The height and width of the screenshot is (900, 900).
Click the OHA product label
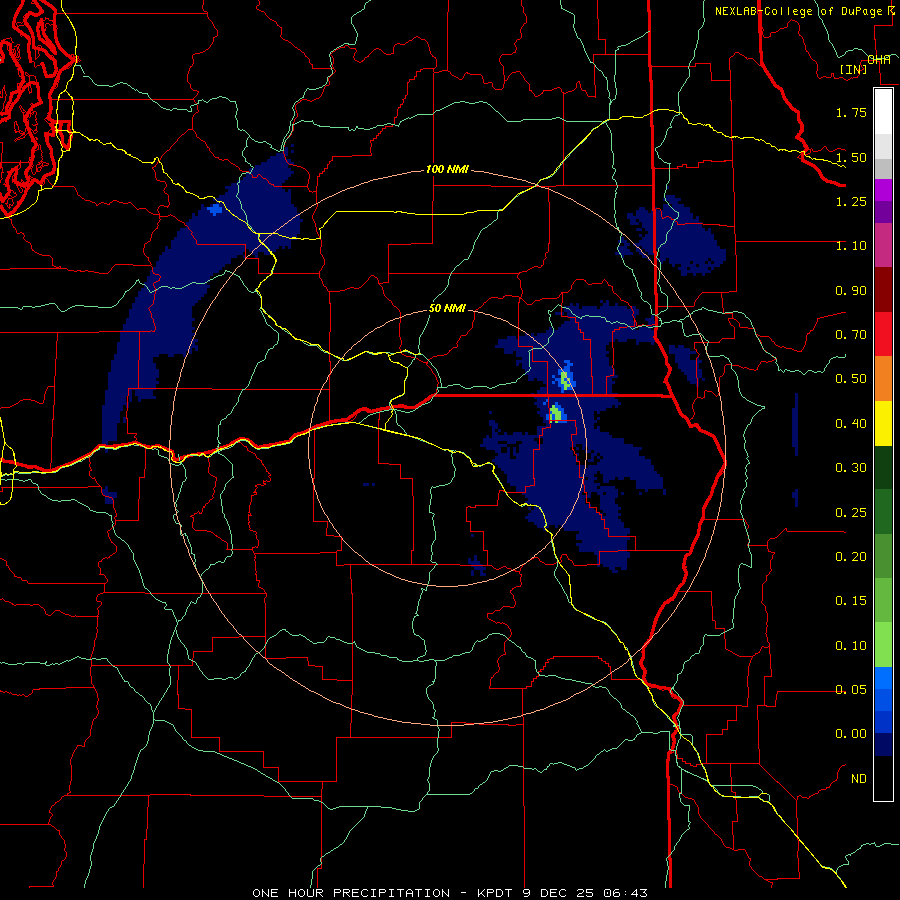[879, 60]
